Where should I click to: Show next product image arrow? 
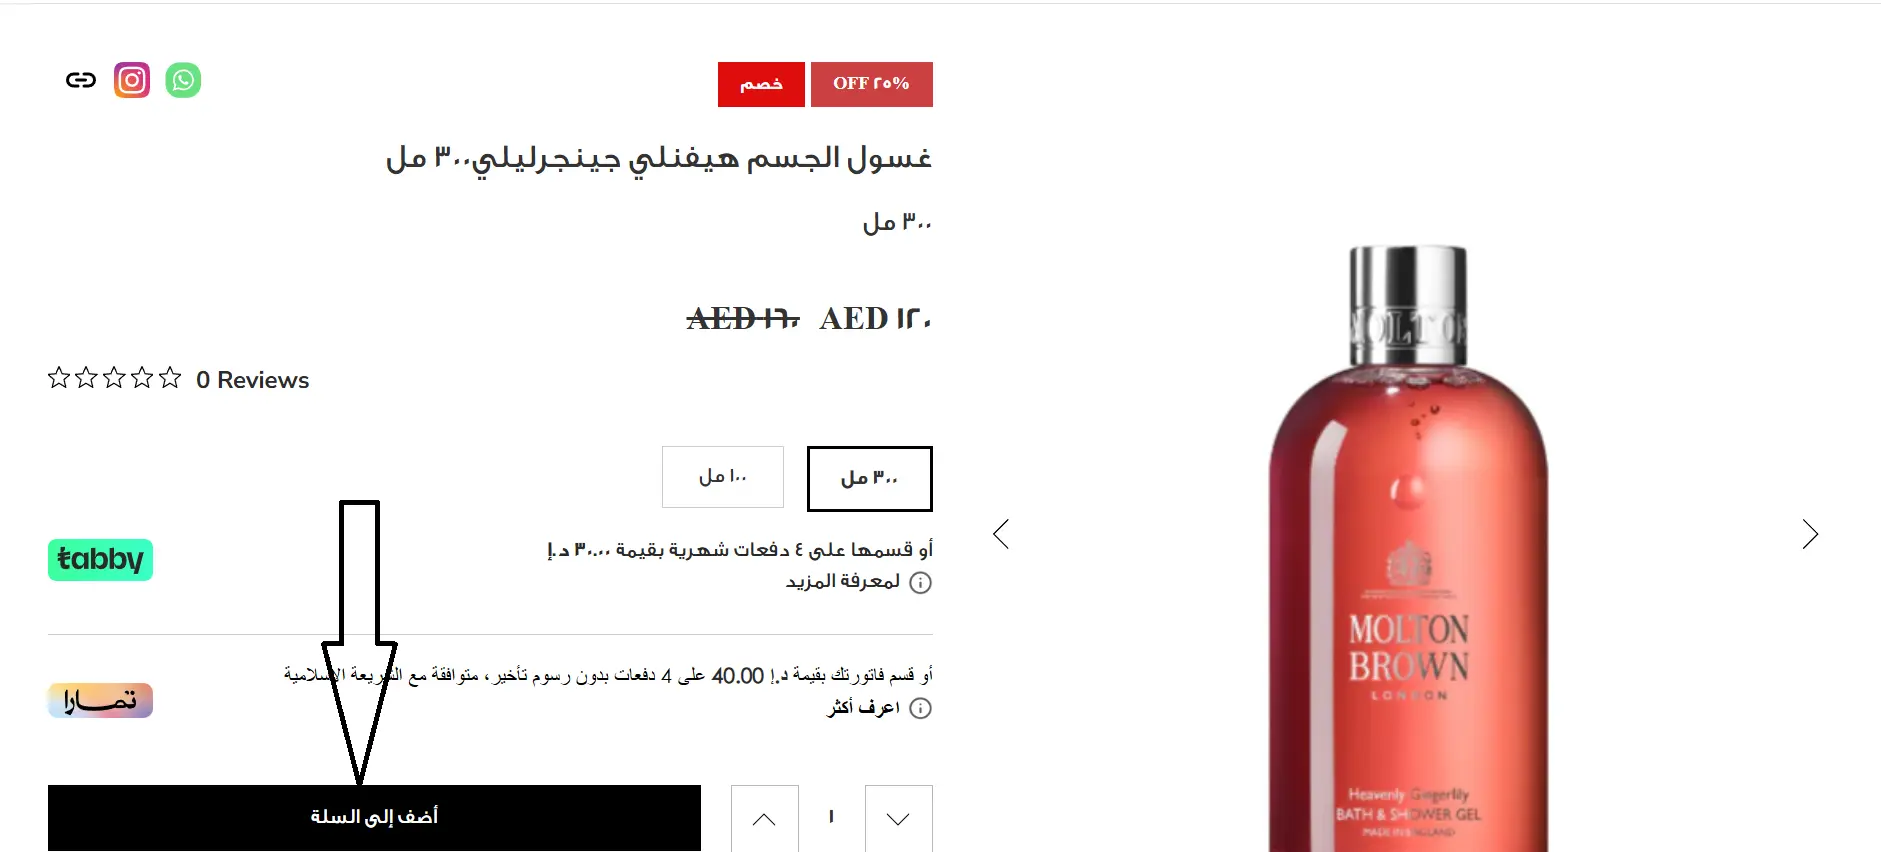point(1810,534)
